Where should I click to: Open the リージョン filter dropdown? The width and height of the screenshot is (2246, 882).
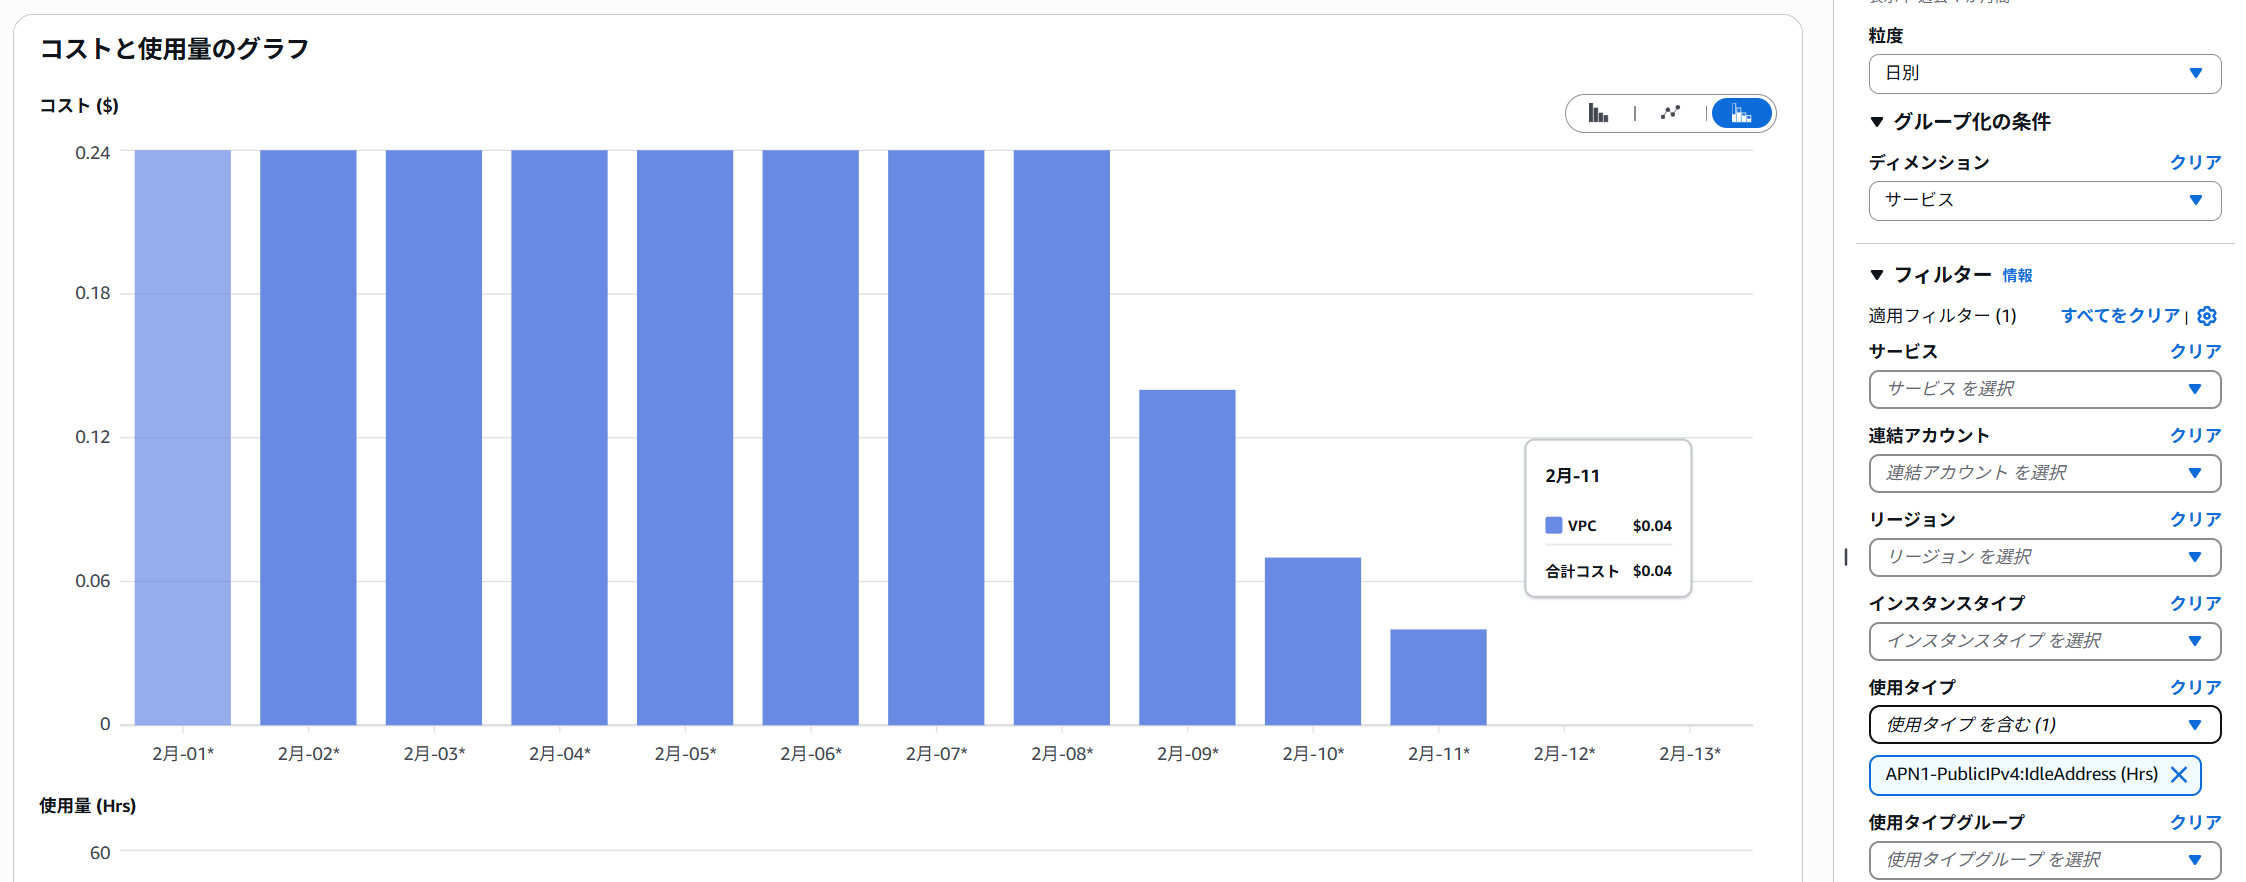2044,557
